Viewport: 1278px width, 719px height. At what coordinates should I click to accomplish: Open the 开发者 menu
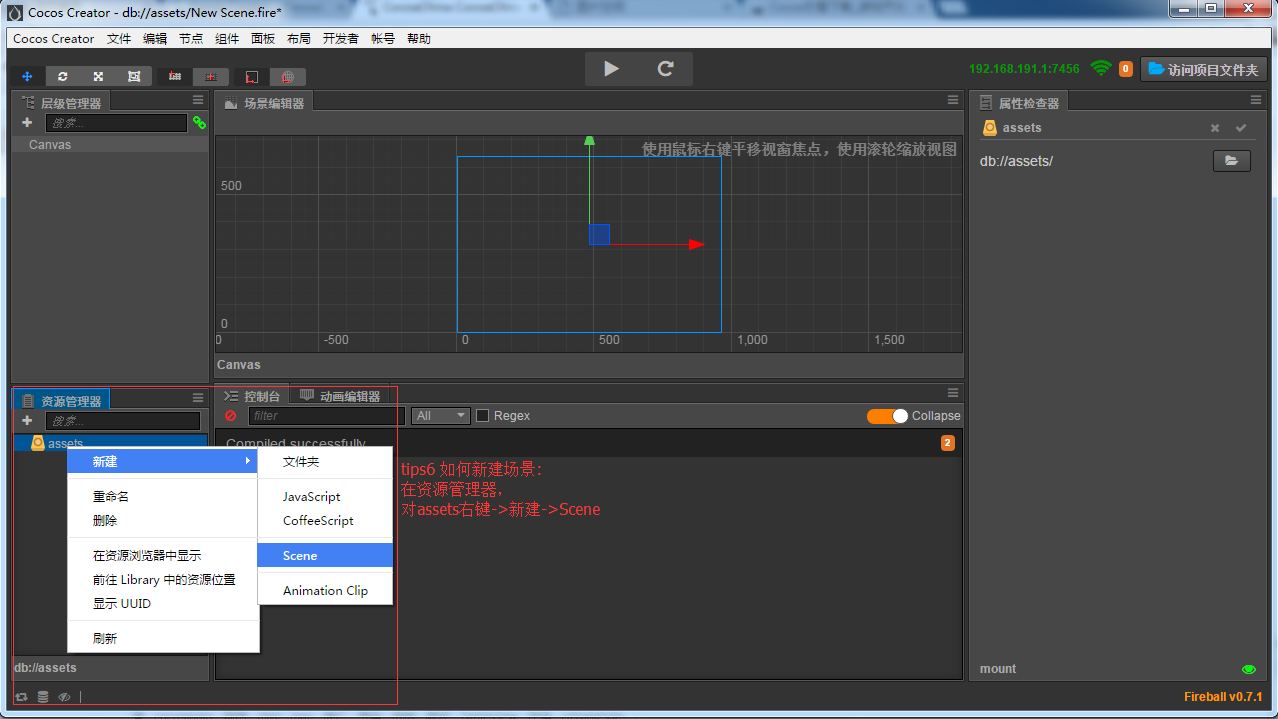[x=341, y=39]
